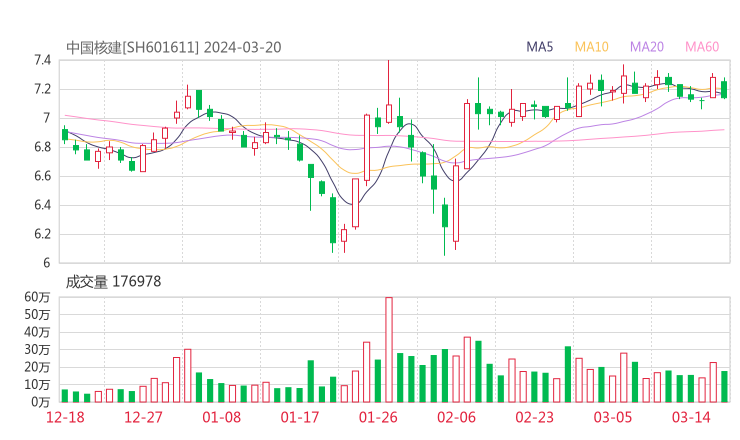
Task: Click the 7.2 price axis label
Action: tap(42, 89)
